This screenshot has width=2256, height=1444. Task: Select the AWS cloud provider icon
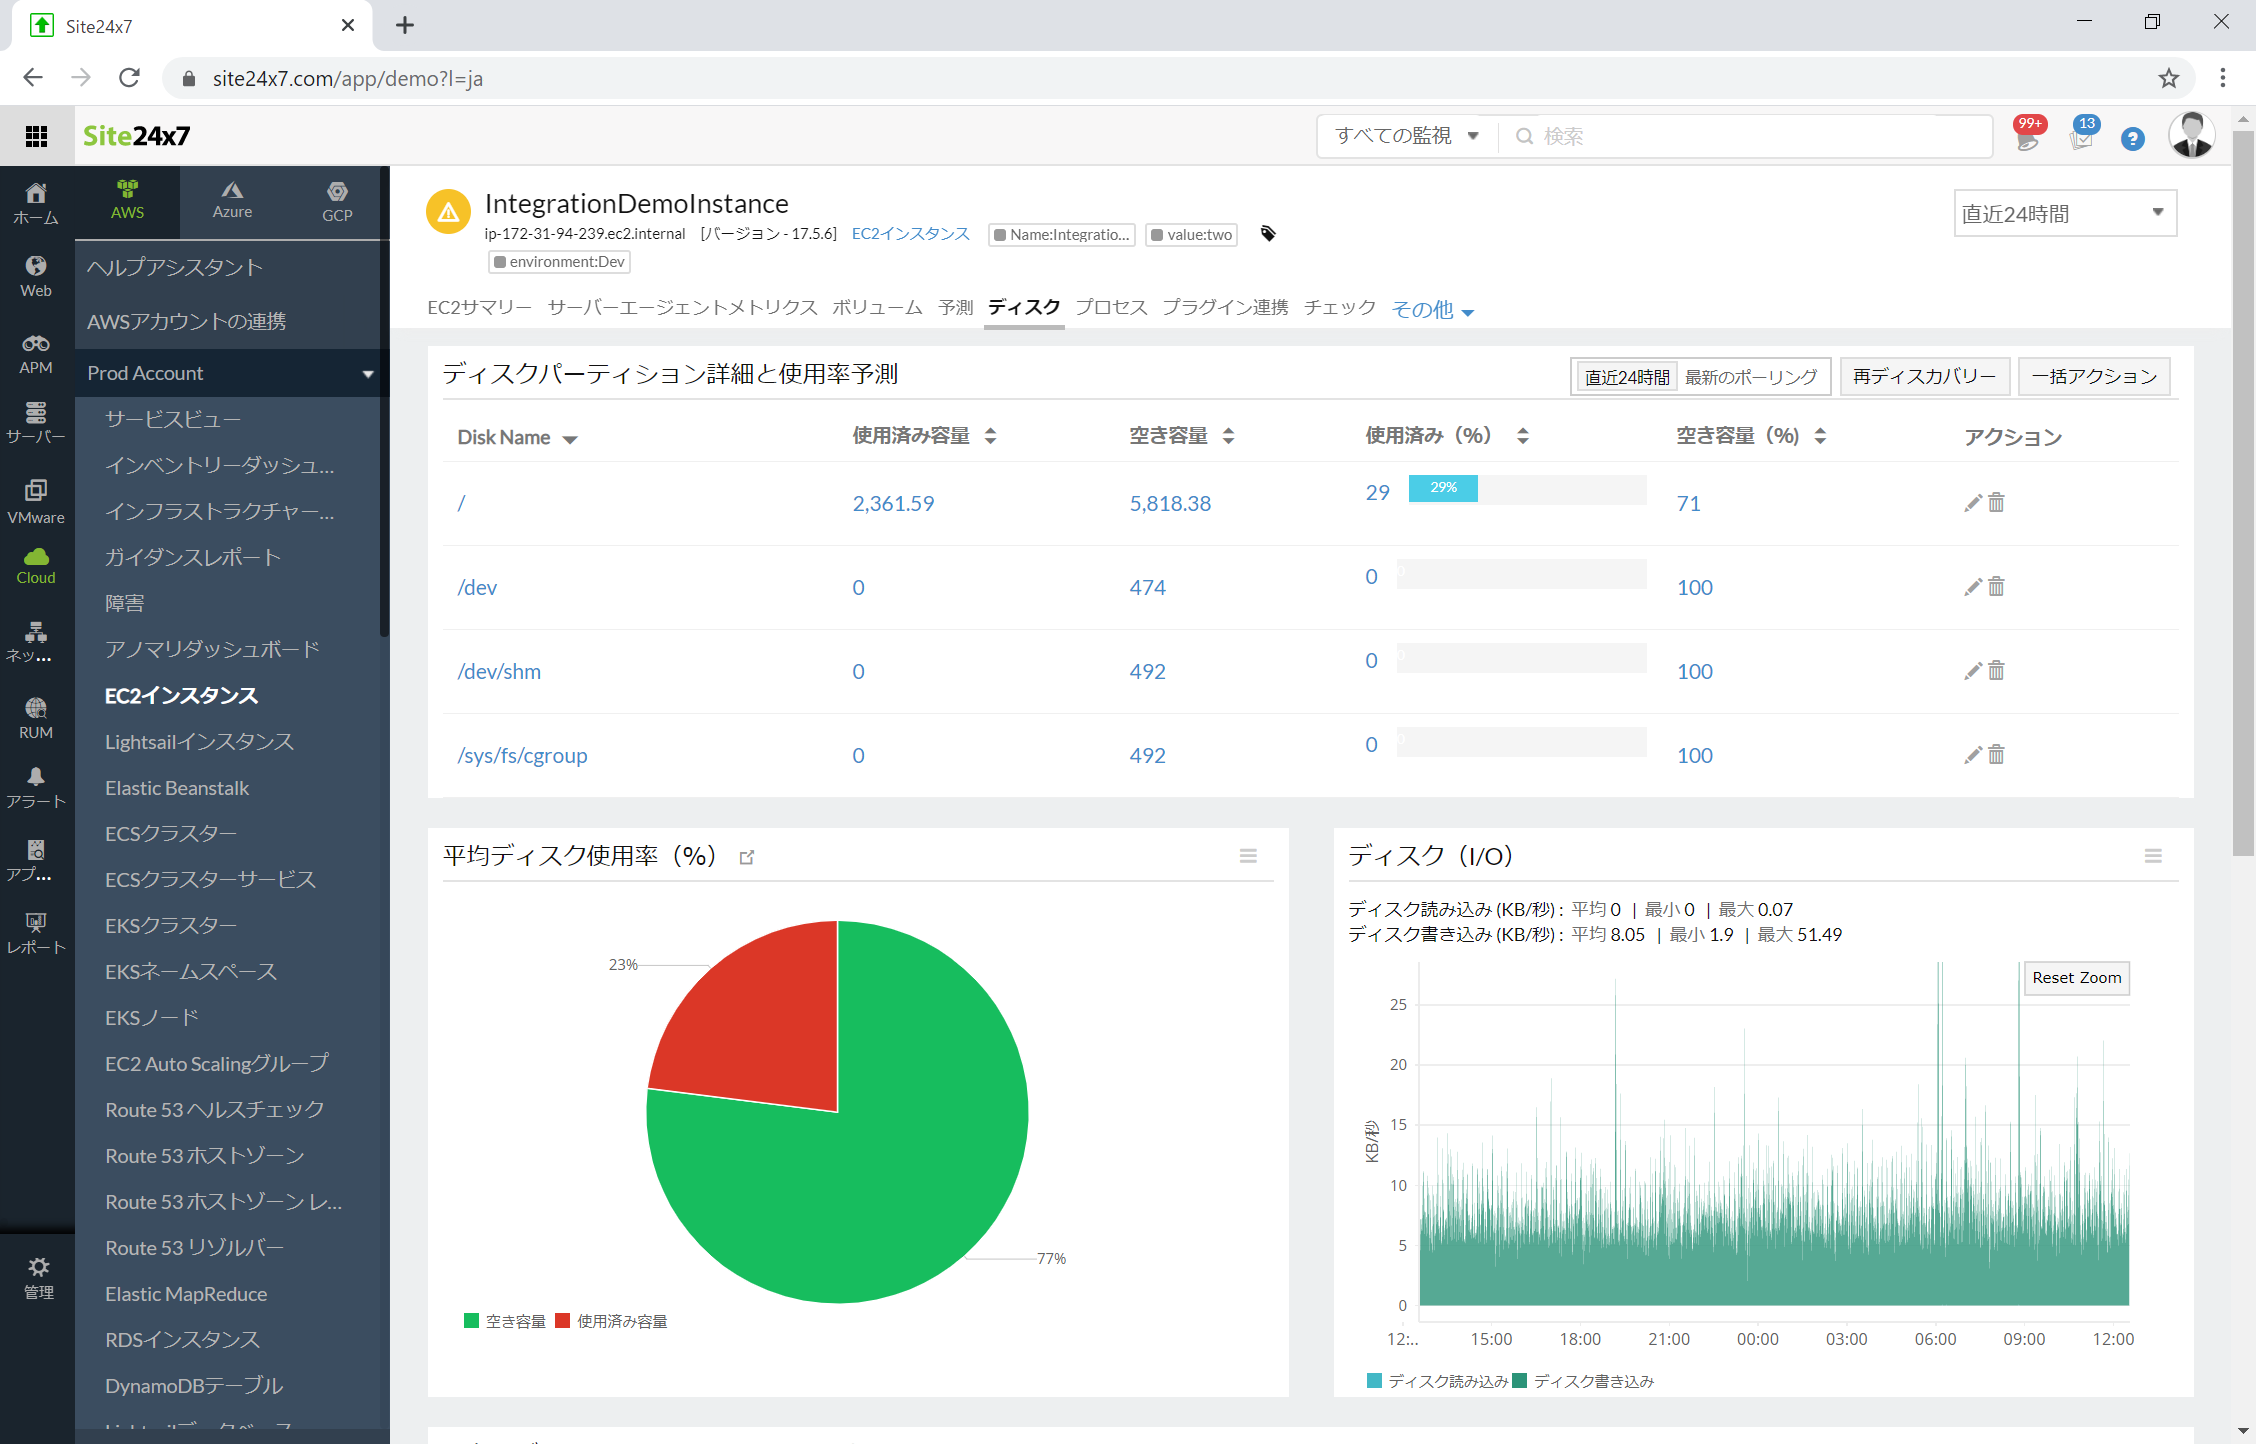pyautogui.click(x=127, y=200)
